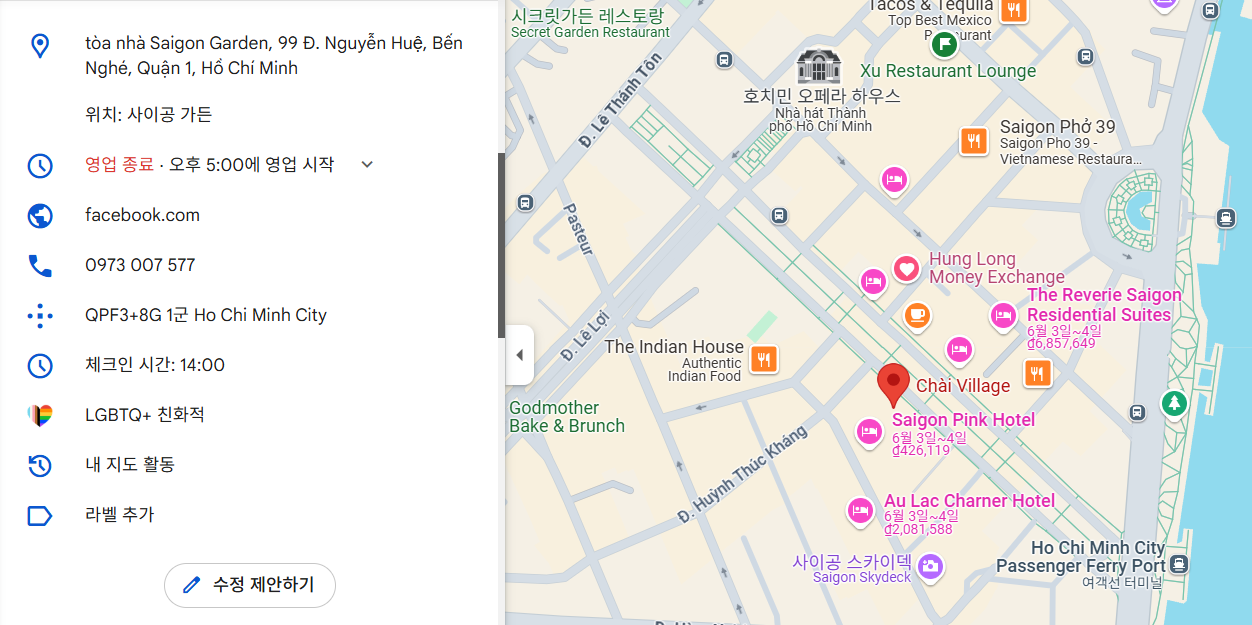Click the Au Lac Charner Hotel bed marker
1252x625 pixels.
860,510
